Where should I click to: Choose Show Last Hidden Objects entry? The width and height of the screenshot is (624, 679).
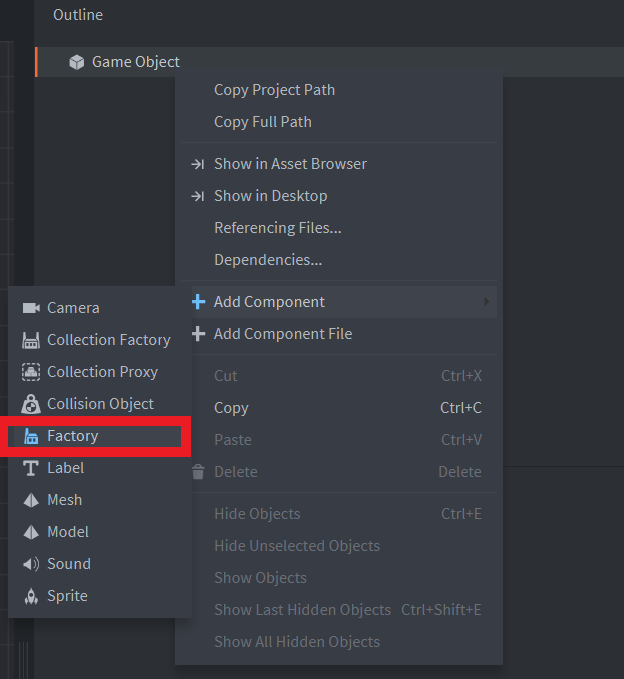tap(339, 610)
